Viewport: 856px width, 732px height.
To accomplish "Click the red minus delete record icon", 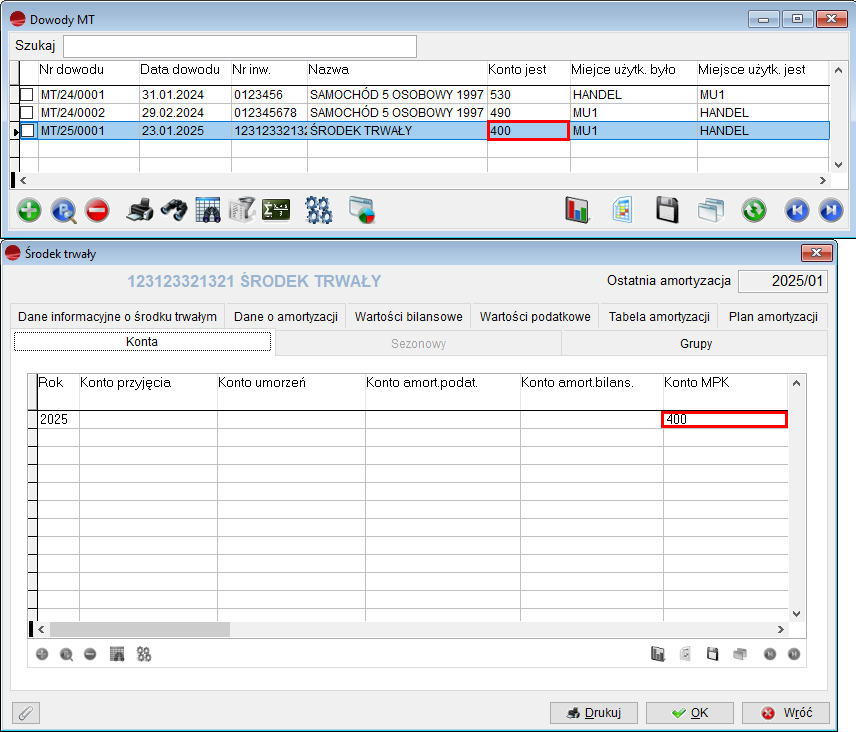I will point(97,210).
